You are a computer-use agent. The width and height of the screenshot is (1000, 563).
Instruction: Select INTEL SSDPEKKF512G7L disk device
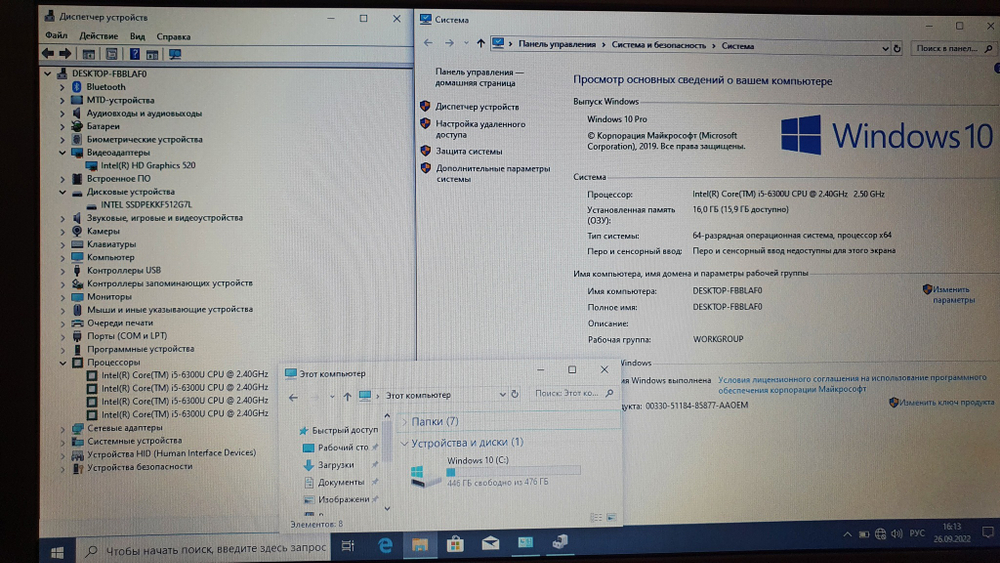[x=146, y=205]
